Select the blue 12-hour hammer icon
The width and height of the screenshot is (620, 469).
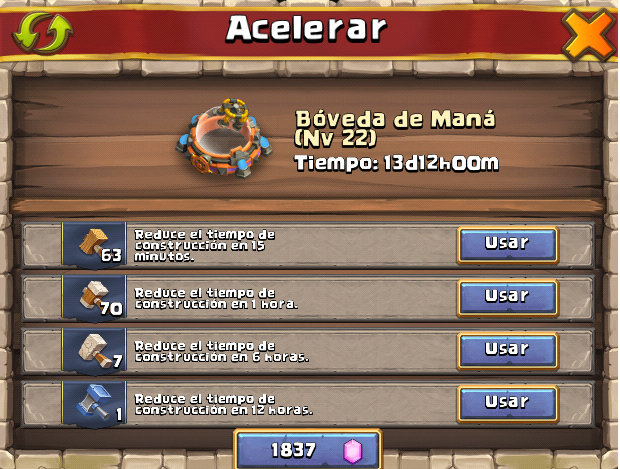coord(94,404)
